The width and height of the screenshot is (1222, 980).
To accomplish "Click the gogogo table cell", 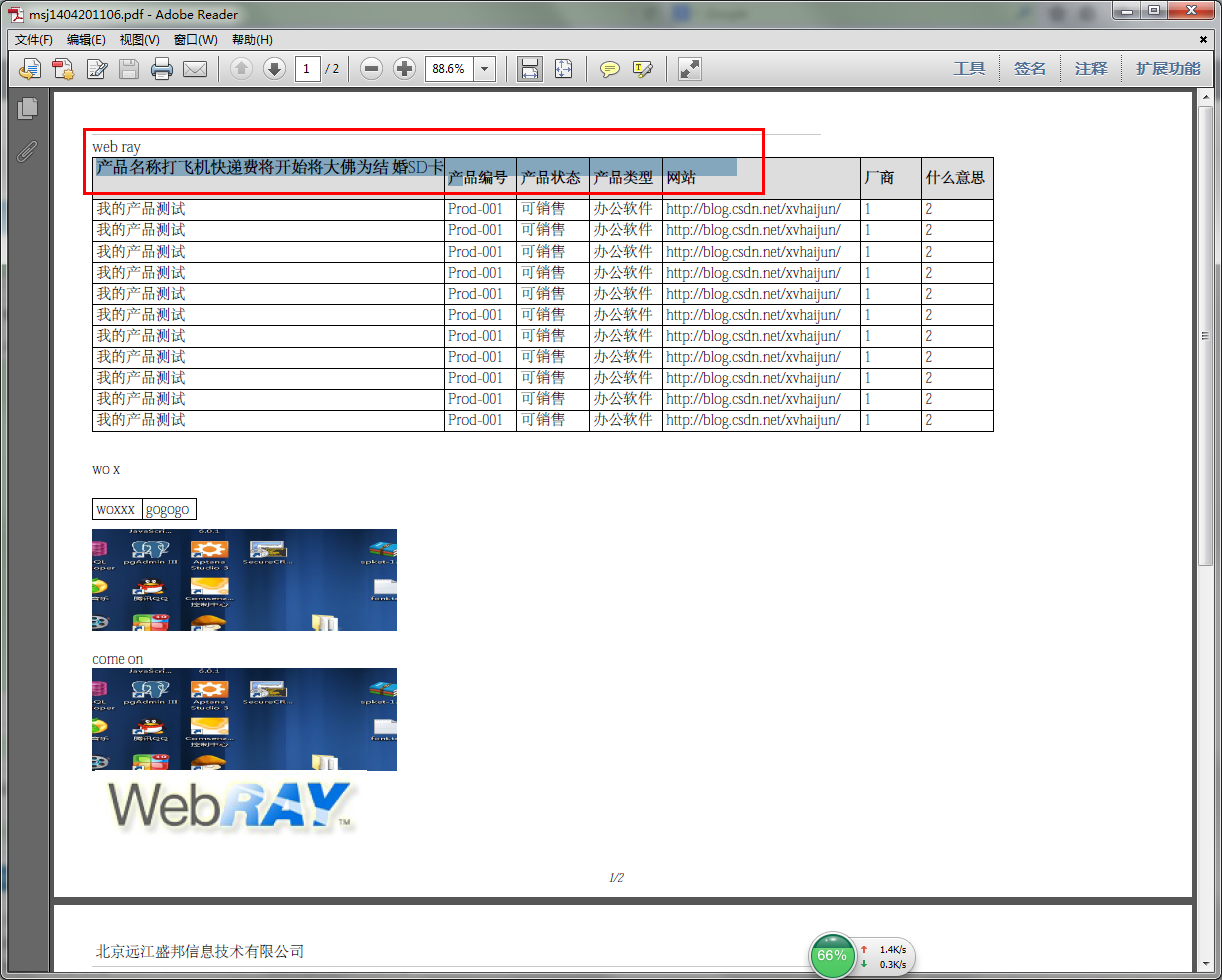I will click(x=169, y=509).
